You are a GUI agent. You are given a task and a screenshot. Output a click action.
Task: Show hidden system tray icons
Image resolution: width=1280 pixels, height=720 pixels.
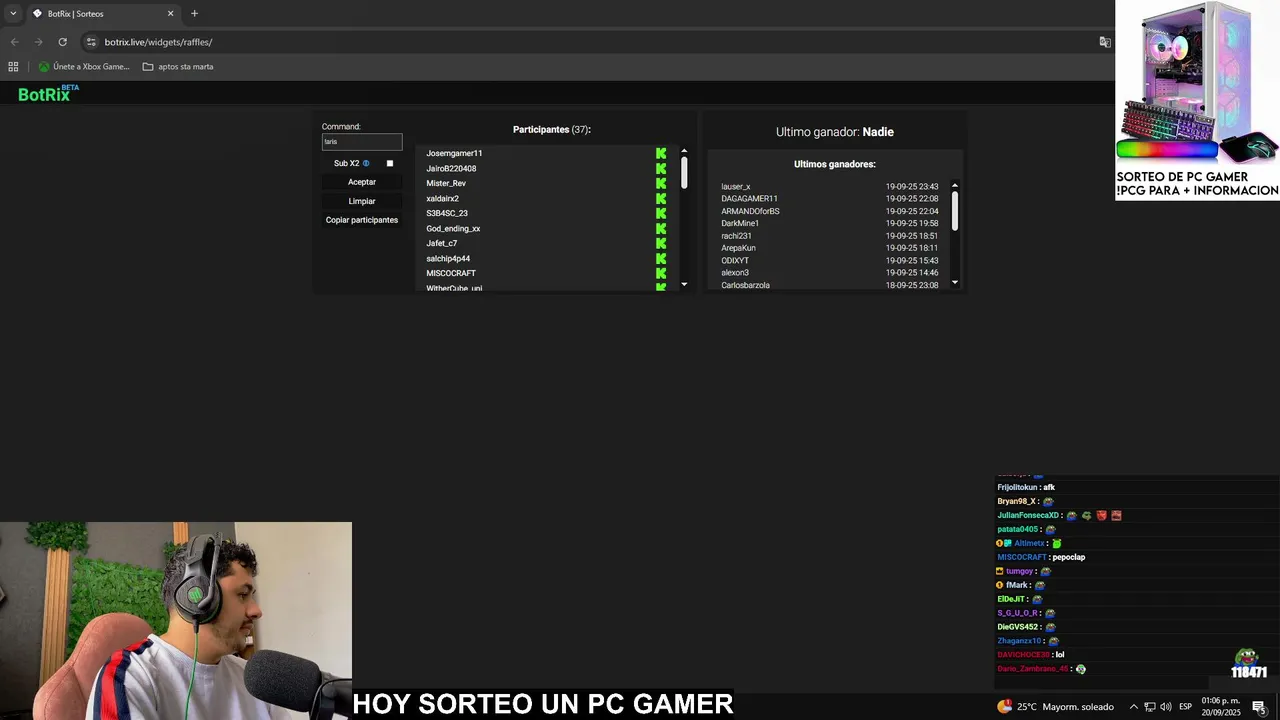[1133, 707]
